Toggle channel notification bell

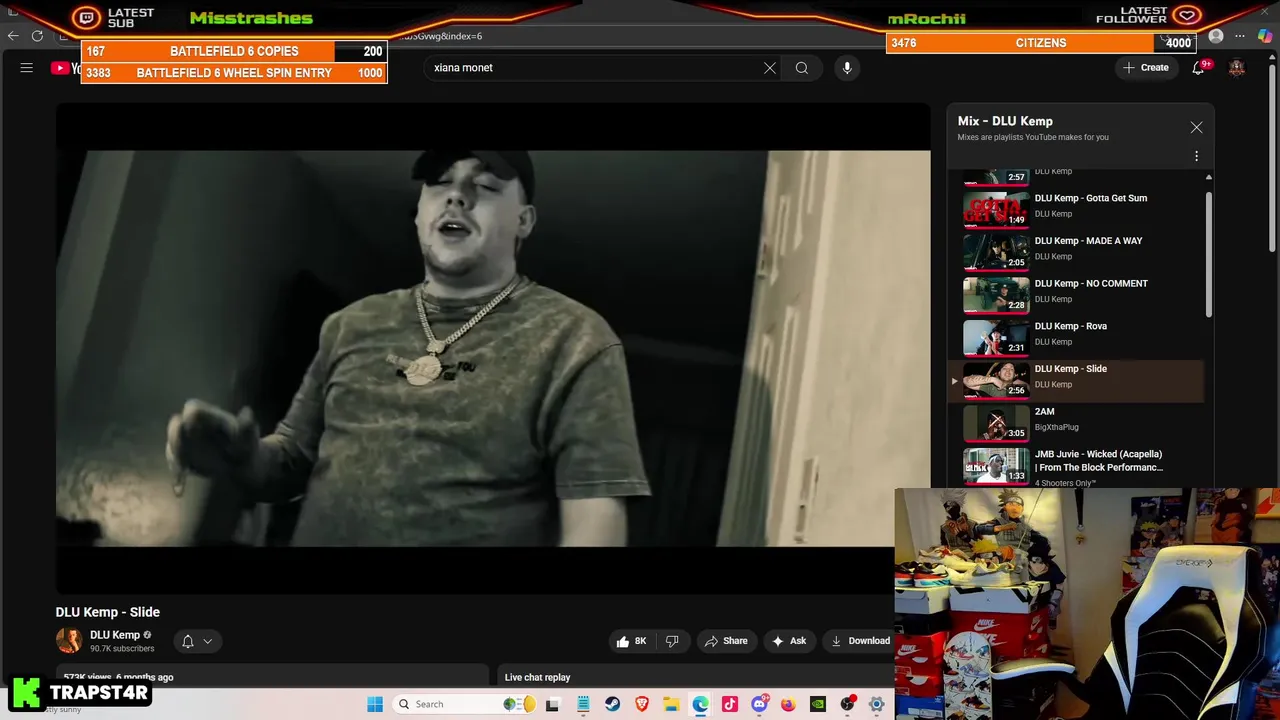tap(187, 641)
